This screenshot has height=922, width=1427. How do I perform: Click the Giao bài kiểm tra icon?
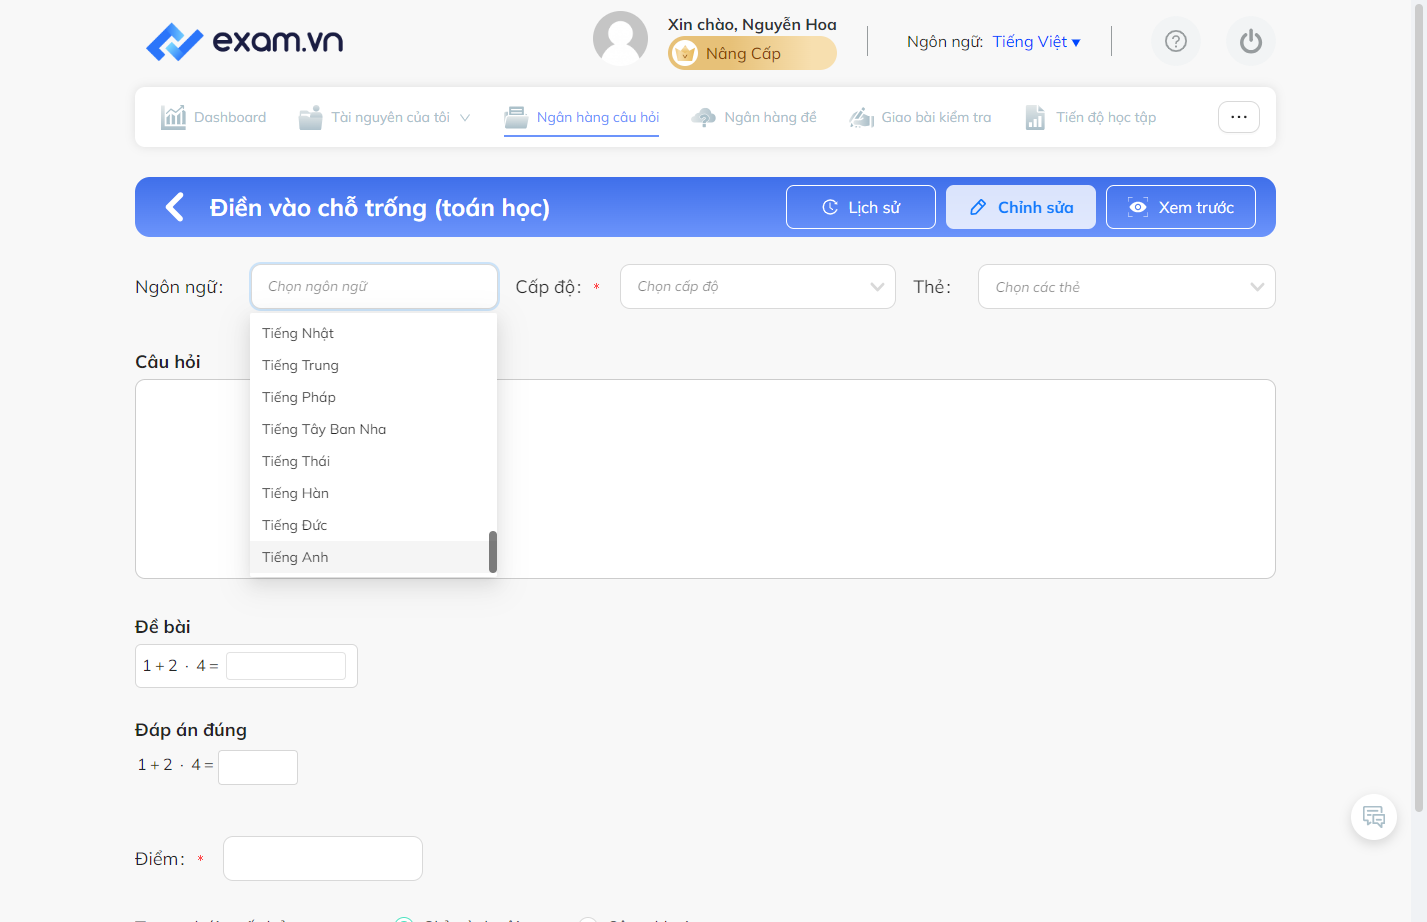coord(861,118)
